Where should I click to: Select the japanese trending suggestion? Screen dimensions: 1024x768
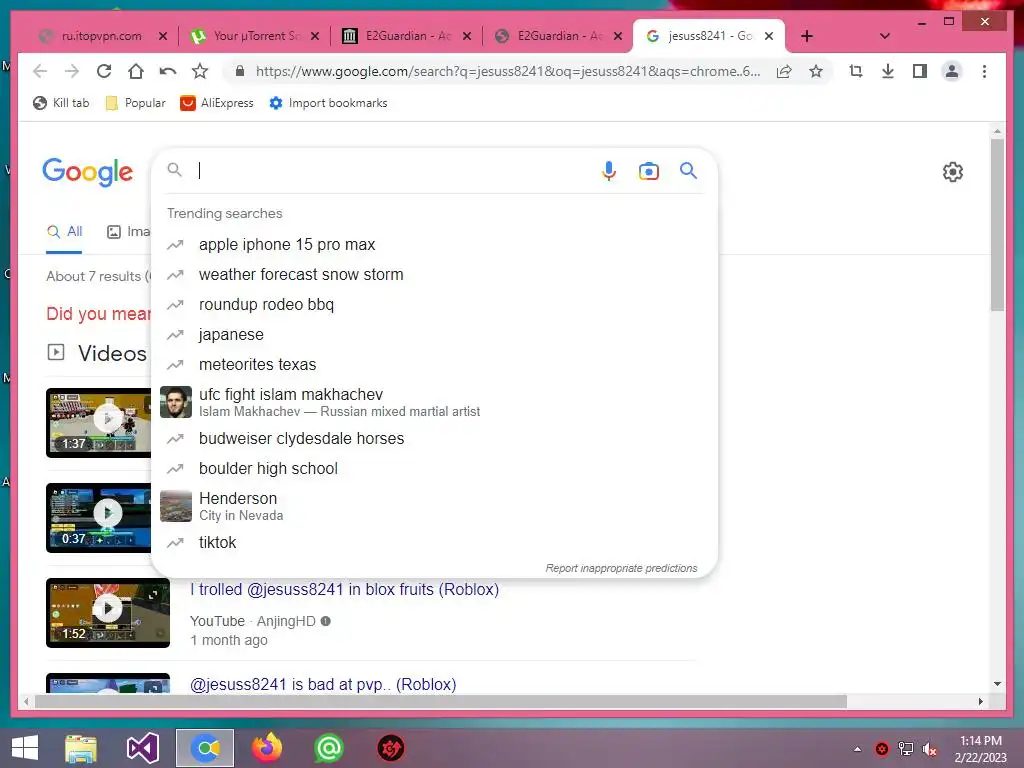click(434, 335)
